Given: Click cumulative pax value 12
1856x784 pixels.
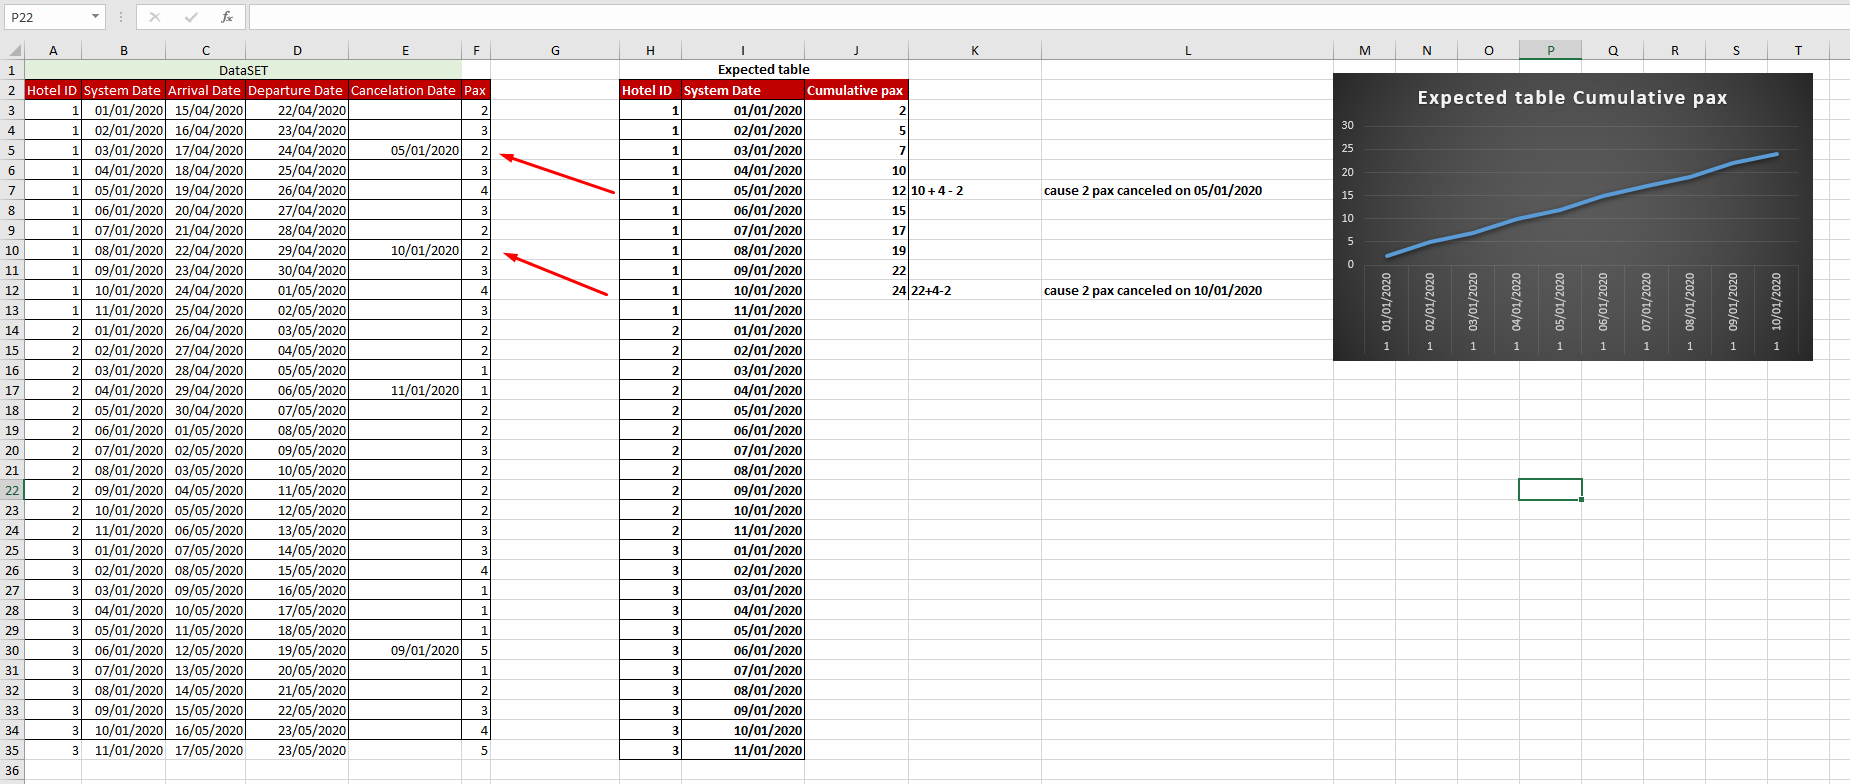Looking at the screenshot, I should [856, 190].
